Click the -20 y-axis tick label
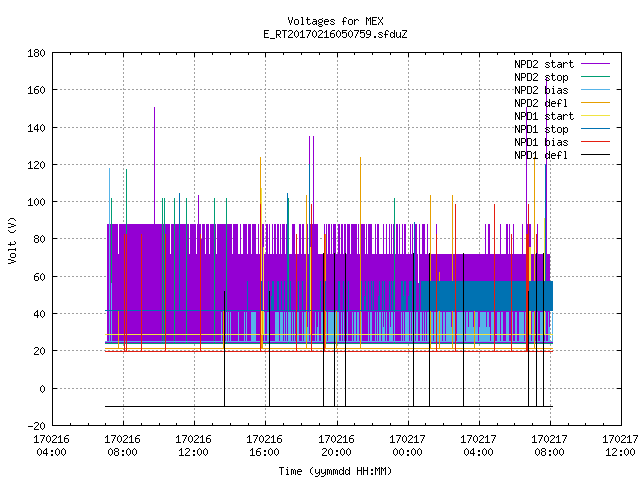The image size is (640, 480). tap(36, 426)
